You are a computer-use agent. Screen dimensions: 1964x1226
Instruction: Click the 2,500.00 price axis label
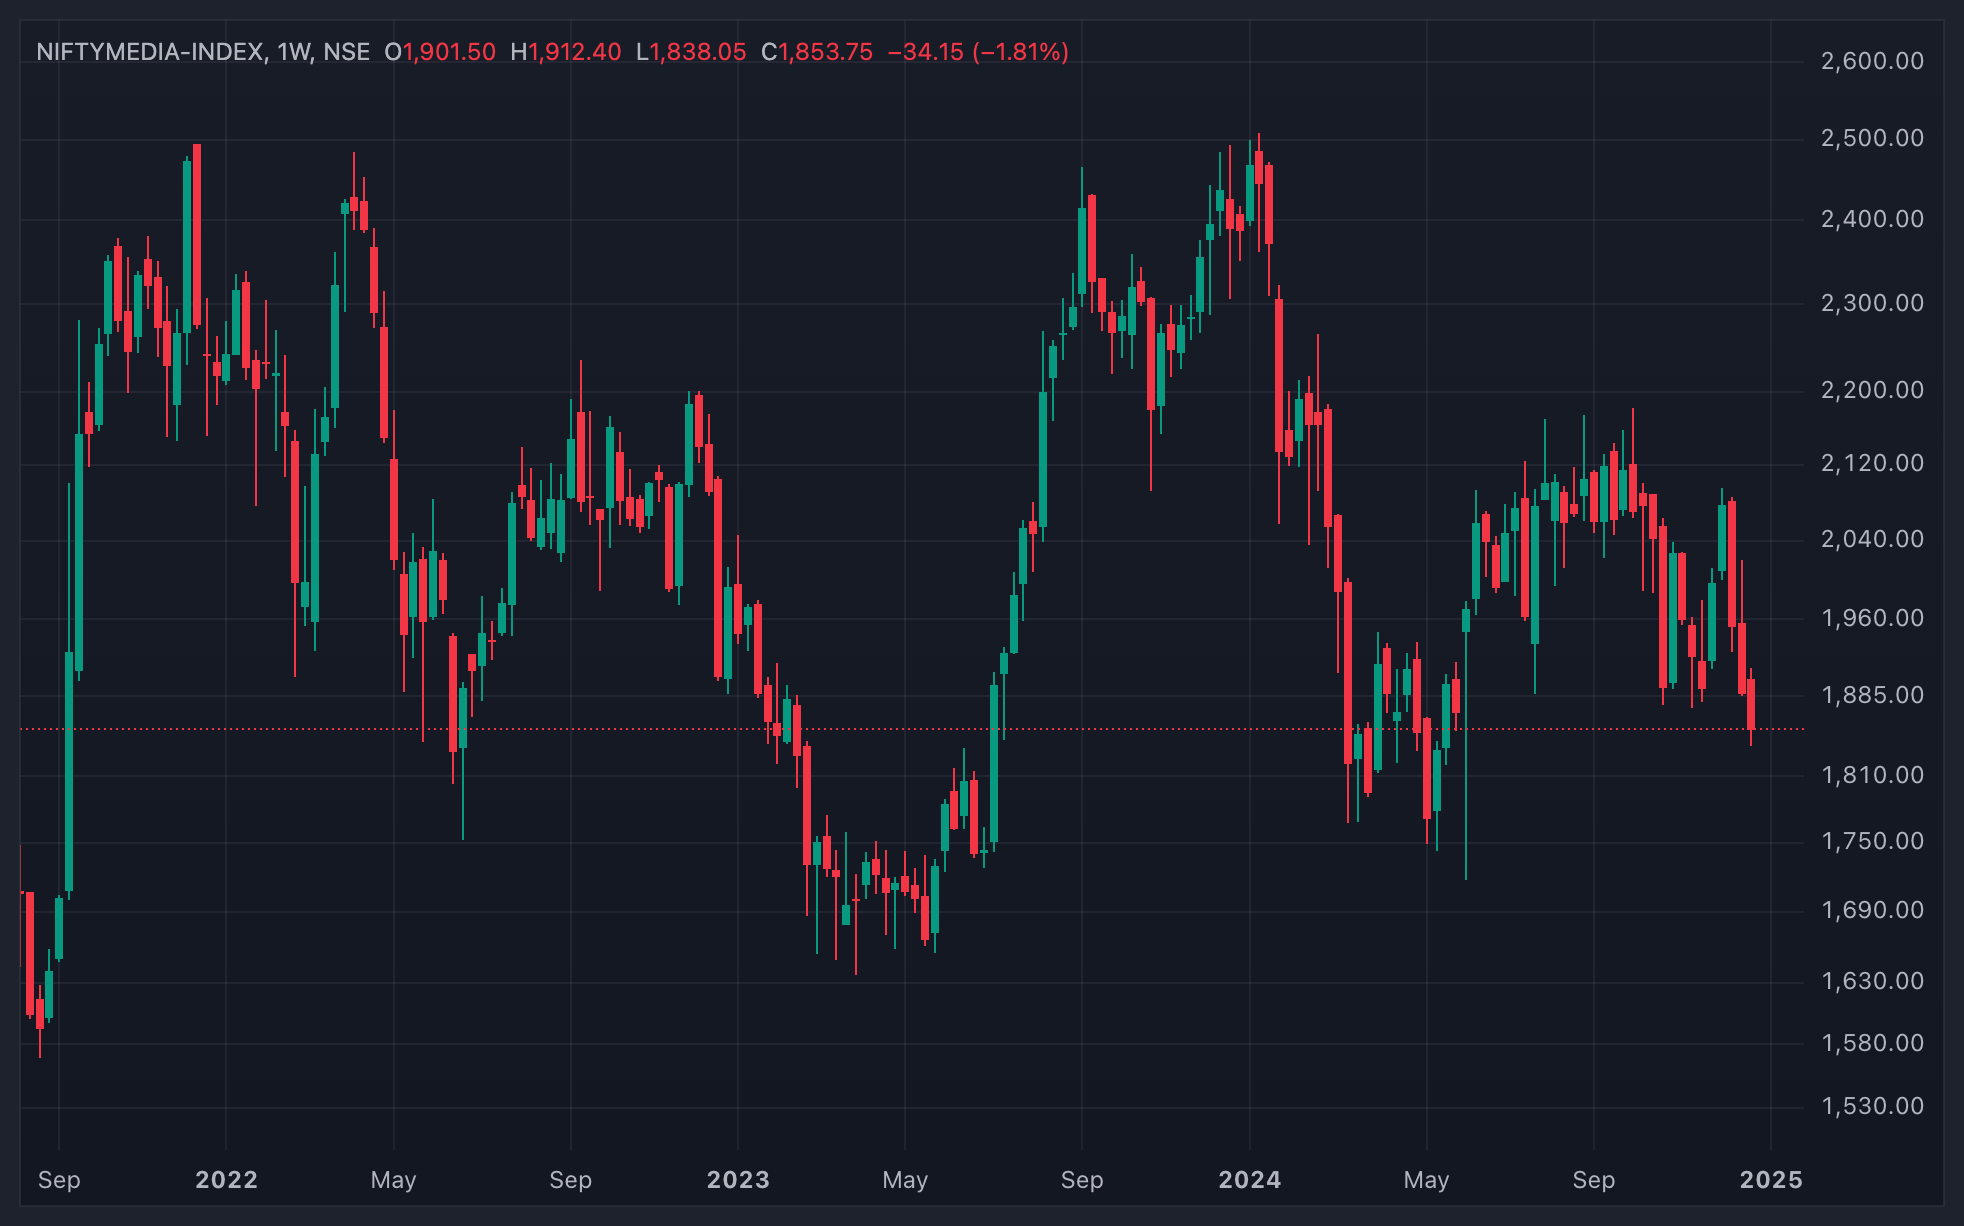(1872, 138)
